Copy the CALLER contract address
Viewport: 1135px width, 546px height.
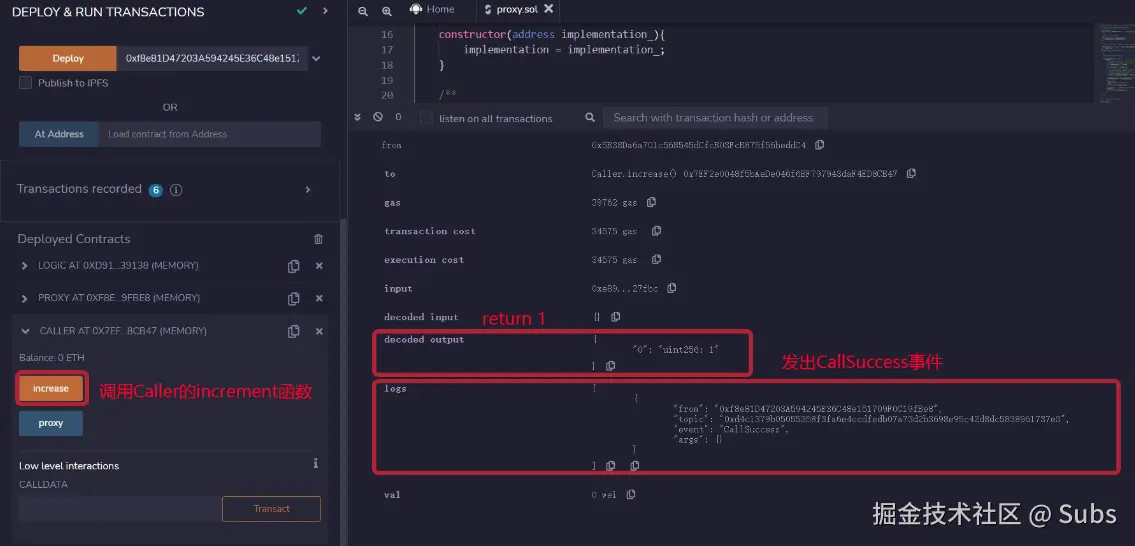(x=293, y=331)
